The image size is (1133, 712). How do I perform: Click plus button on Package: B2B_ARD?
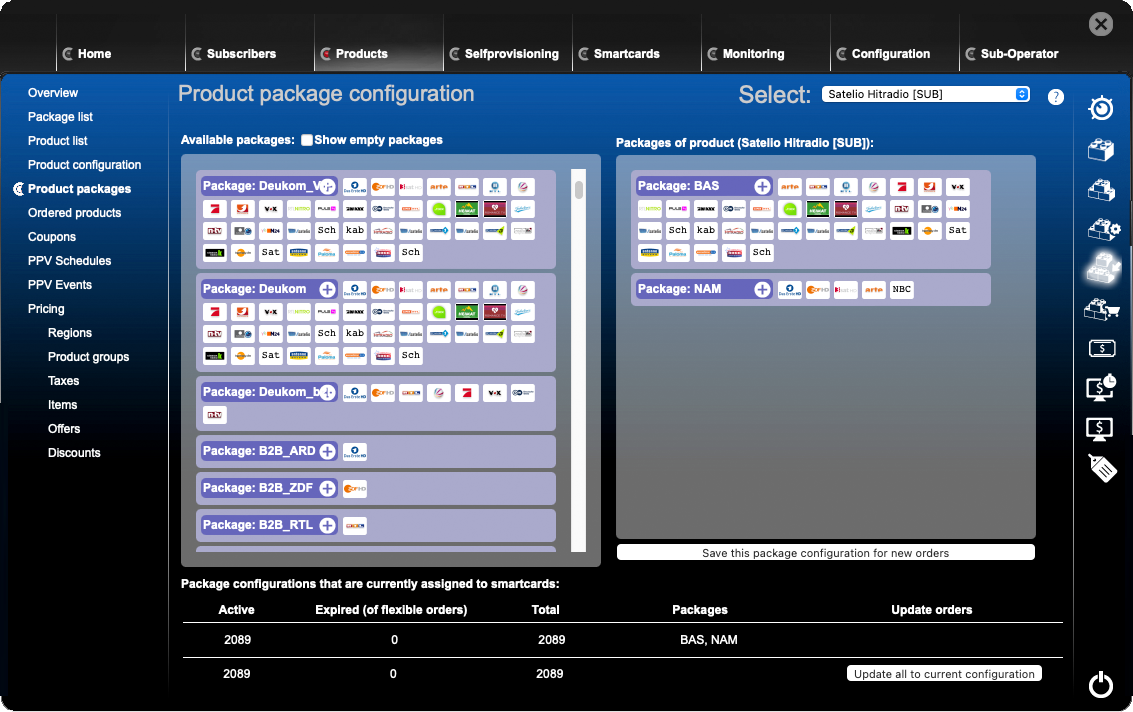[x=327, y=451]
